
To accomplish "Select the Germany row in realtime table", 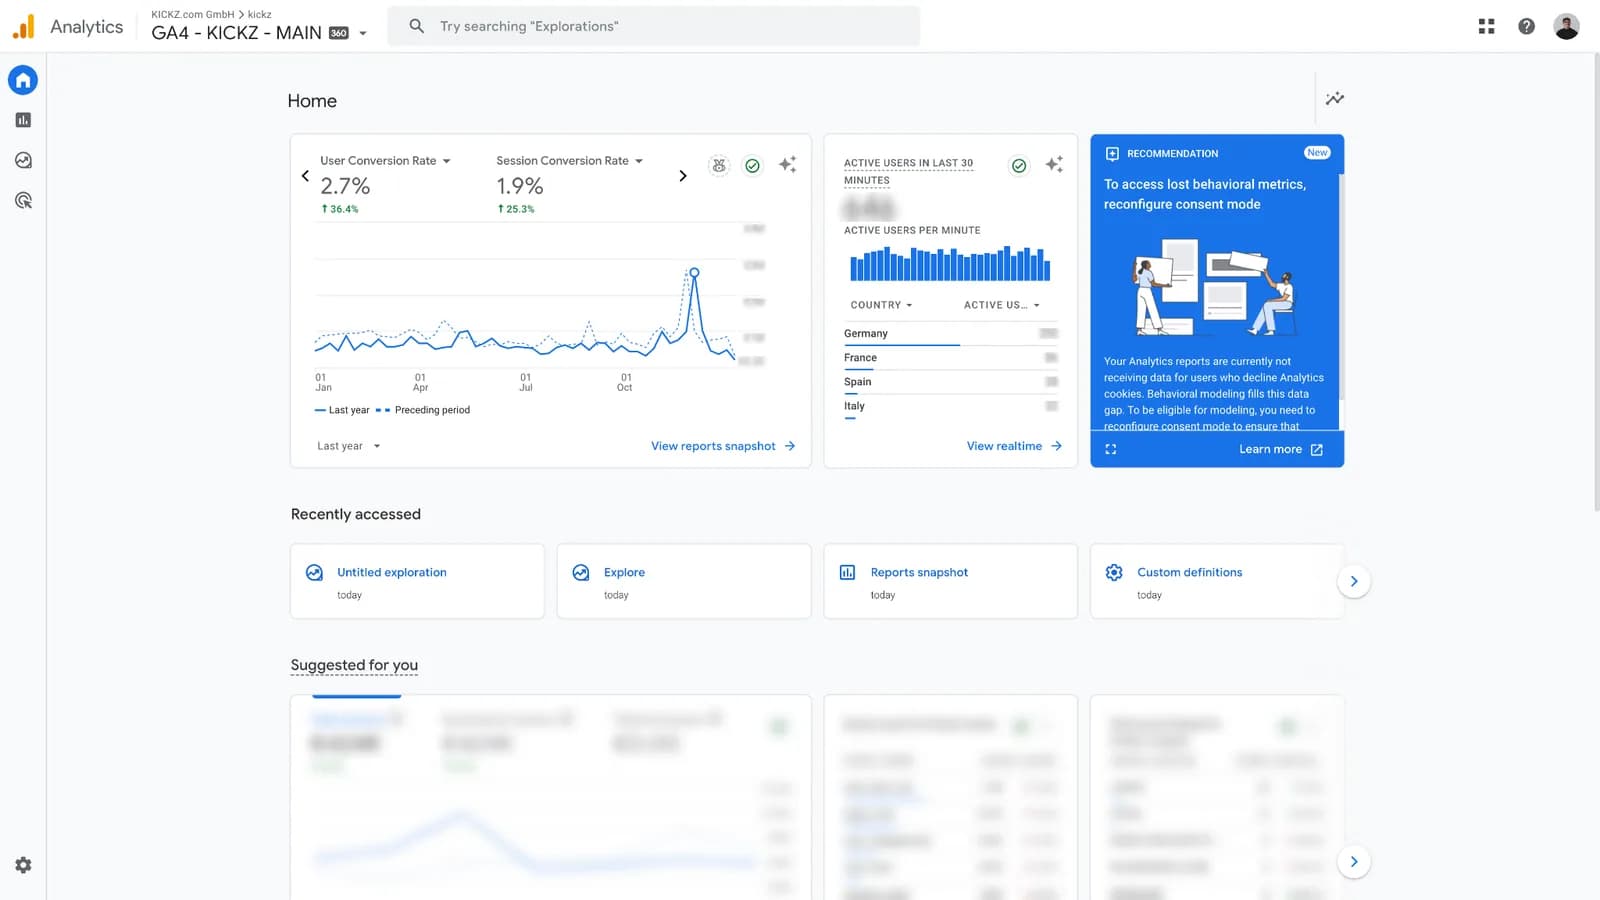I will [x=950, y=334].
